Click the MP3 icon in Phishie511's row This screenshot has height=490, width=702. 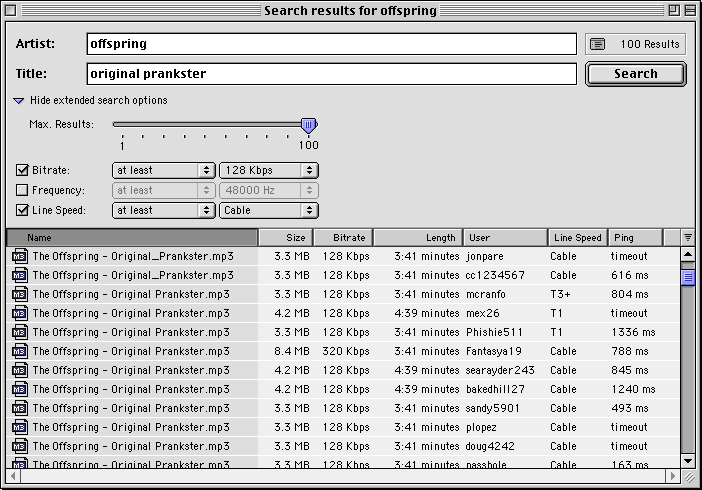click(x=20, y=332)
